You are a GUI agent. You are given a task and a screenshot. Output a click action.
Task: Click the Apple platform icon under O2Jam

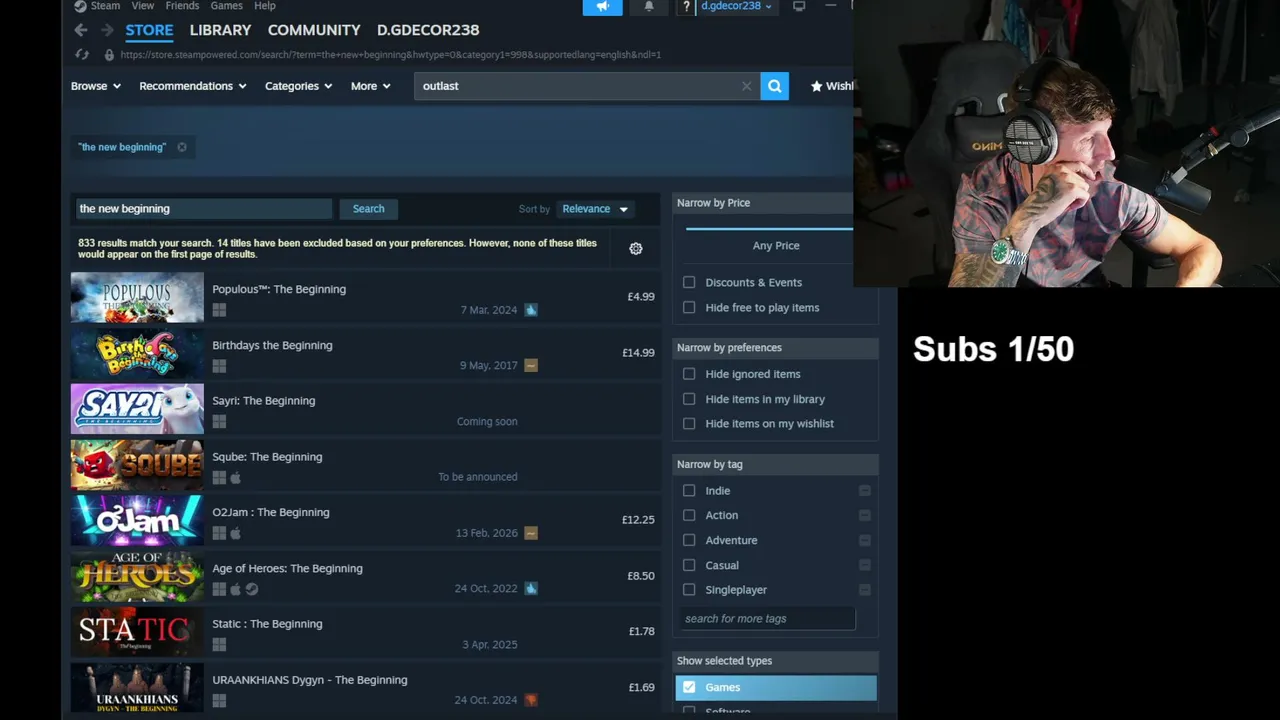(236, 533)
